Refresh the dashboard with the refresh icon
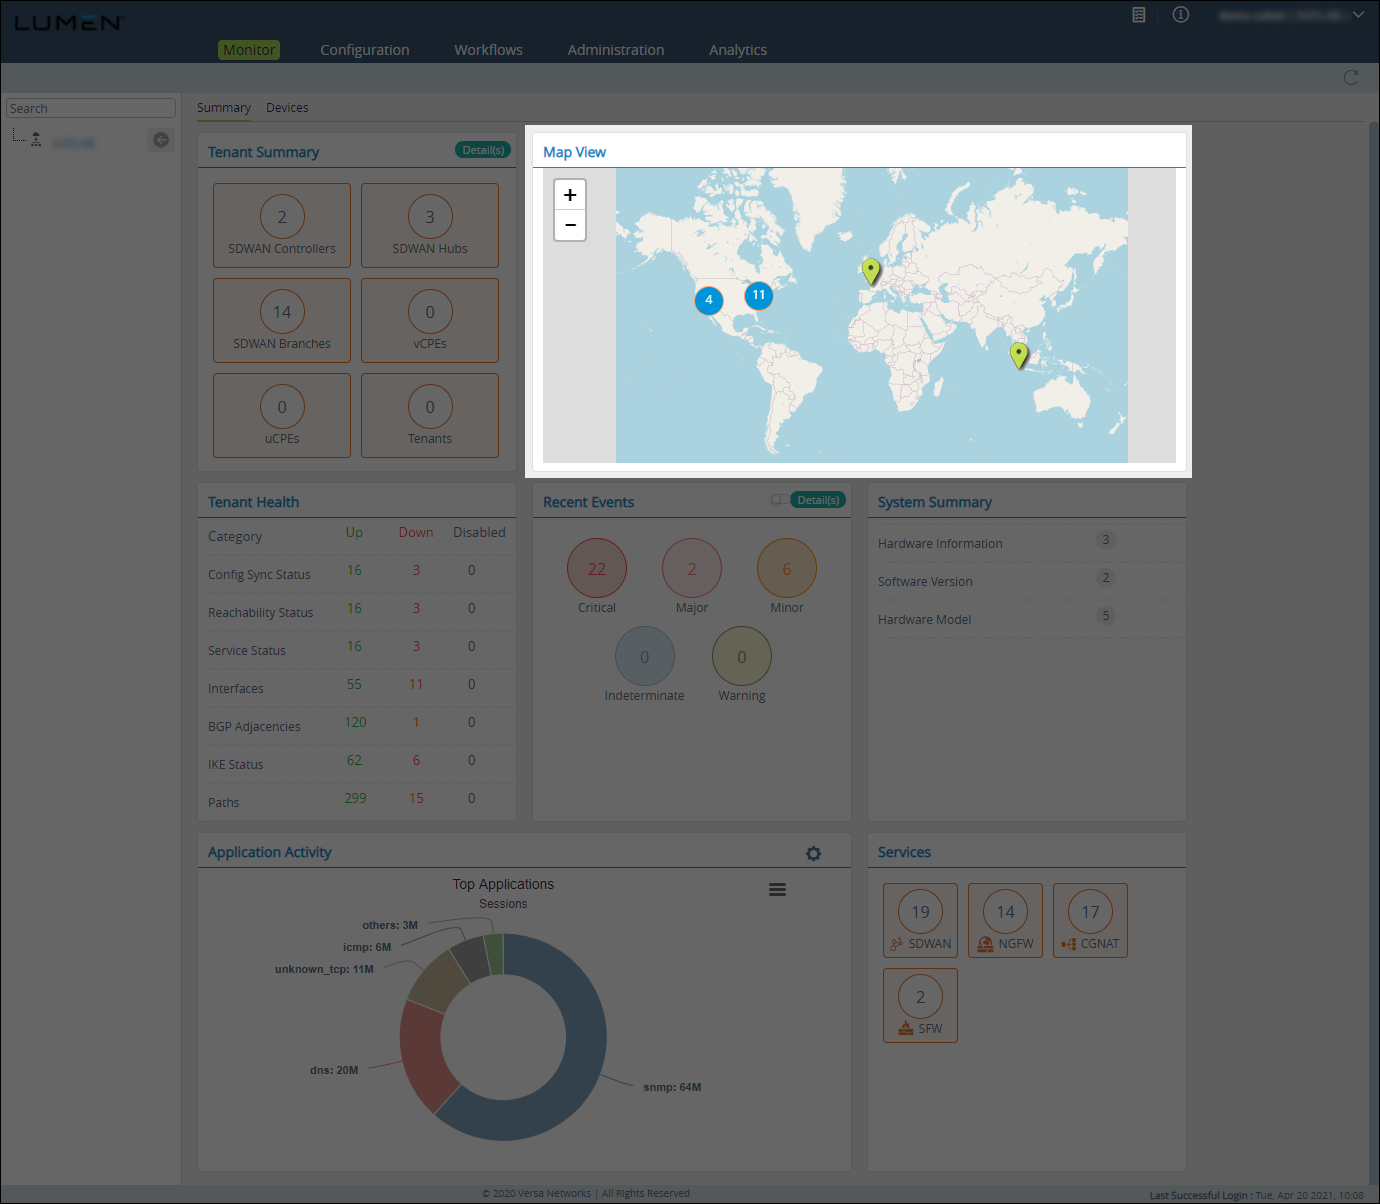Viewport: 1380px width, 1204px height. point(1351,77)
